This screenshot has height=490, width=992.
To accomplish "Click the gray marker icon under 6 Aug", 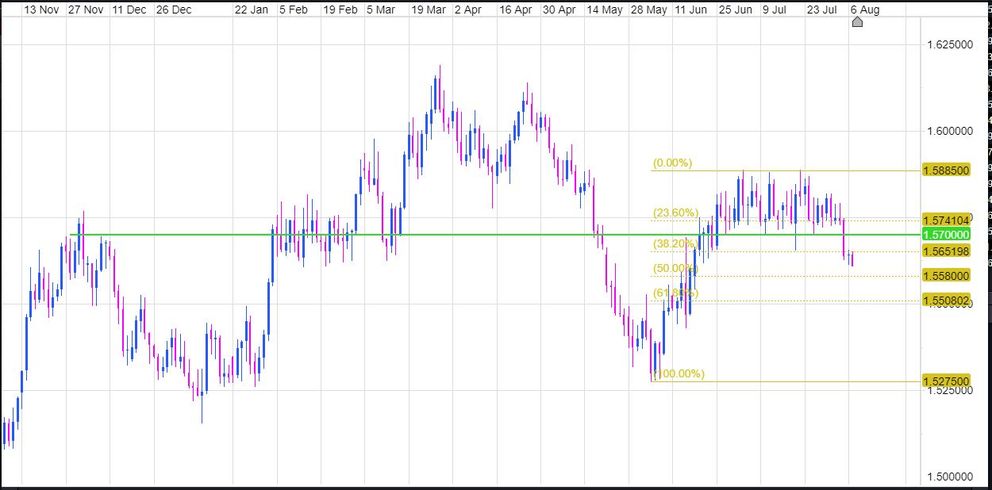I will point(857,22).
